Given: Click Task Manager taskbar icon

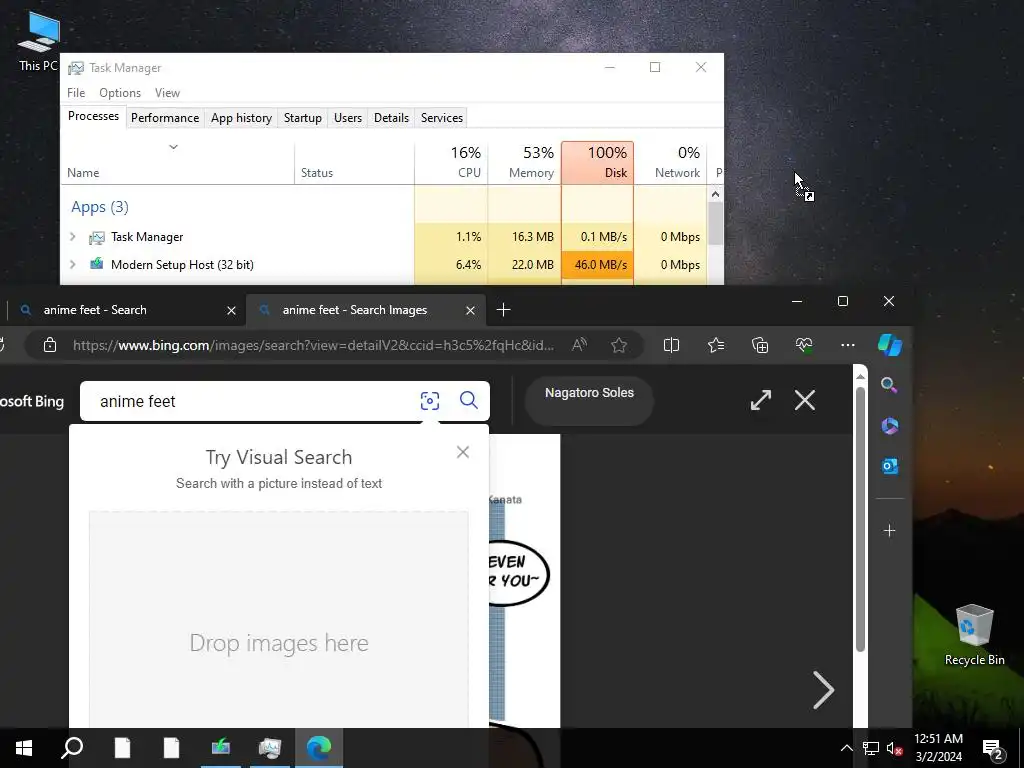Looking at the screenshot, I should click(x=270, y=748).
